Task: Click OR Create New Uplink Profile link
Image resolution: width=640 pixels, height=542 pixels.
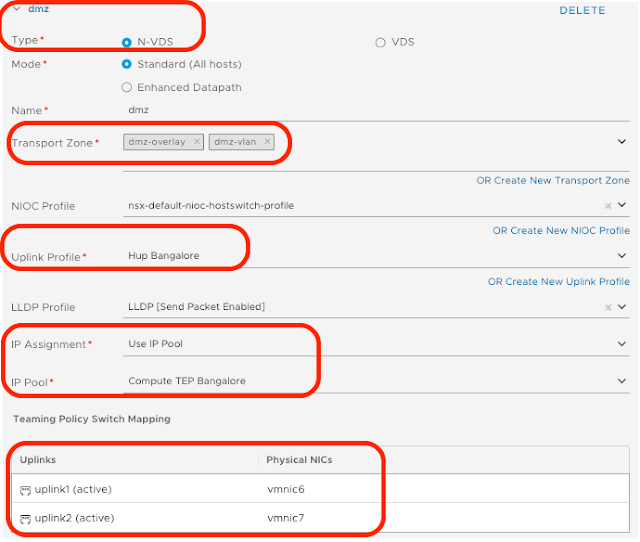Action: [x=558, y=282]
